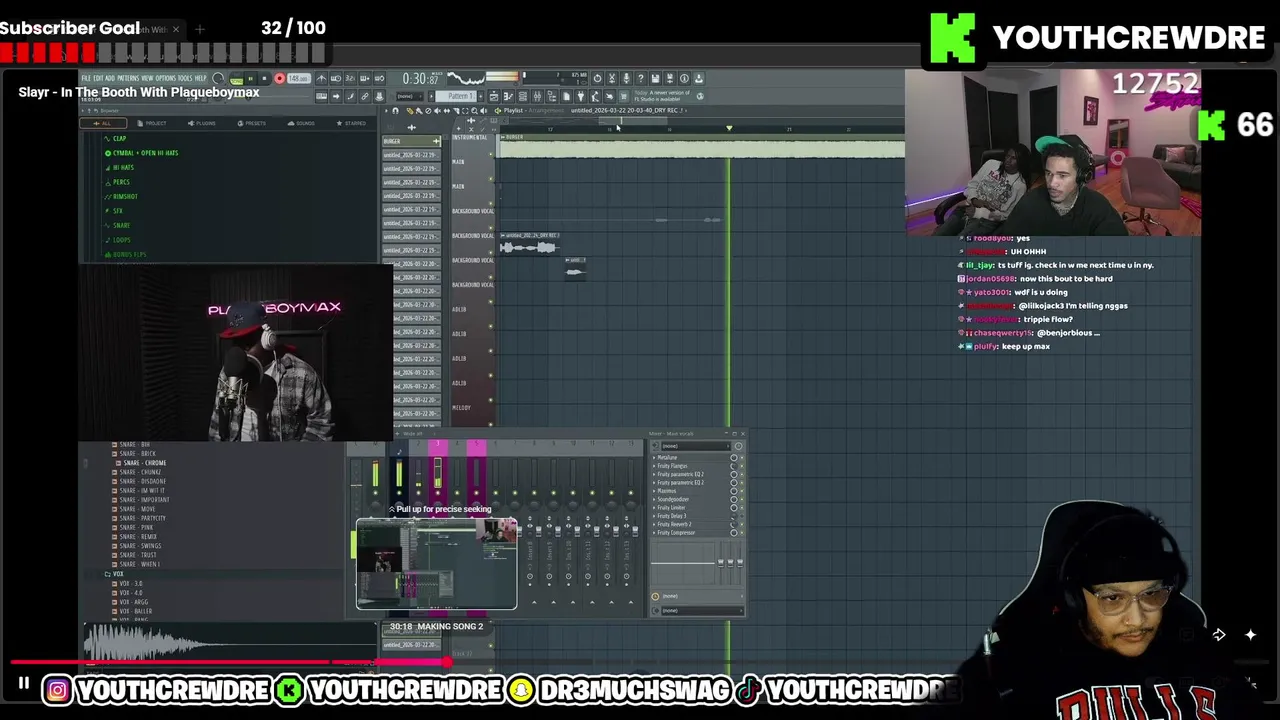Click the magnet snap icon in Playlist toolbar
1280x720 pixels.
tap(395, 111)
